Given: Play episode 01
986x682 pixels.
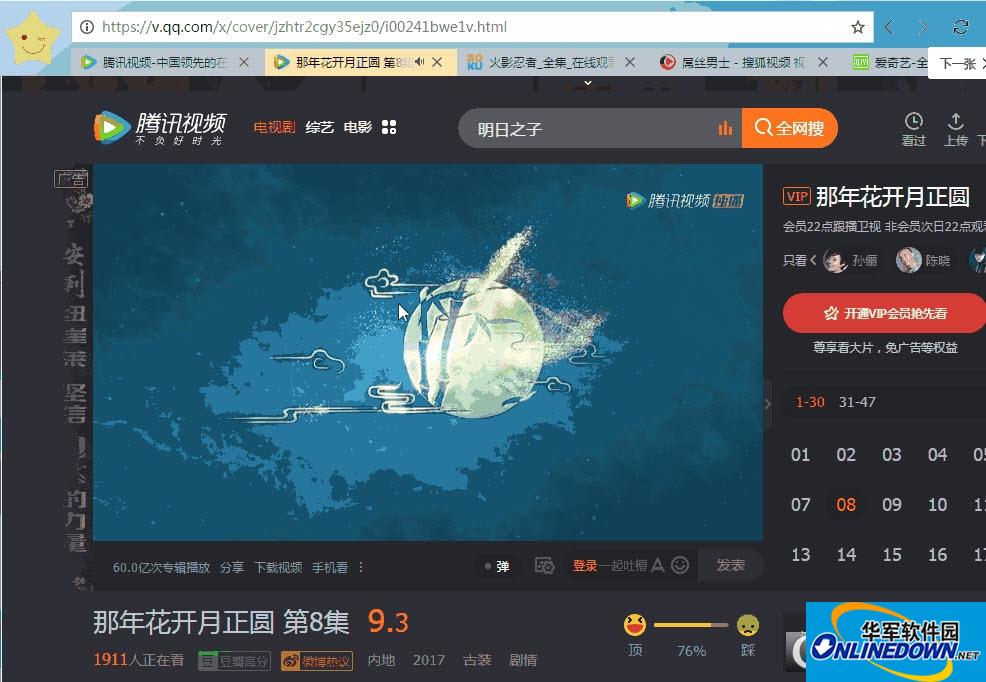Looking at the screenshot, I should tap(800, 454).
